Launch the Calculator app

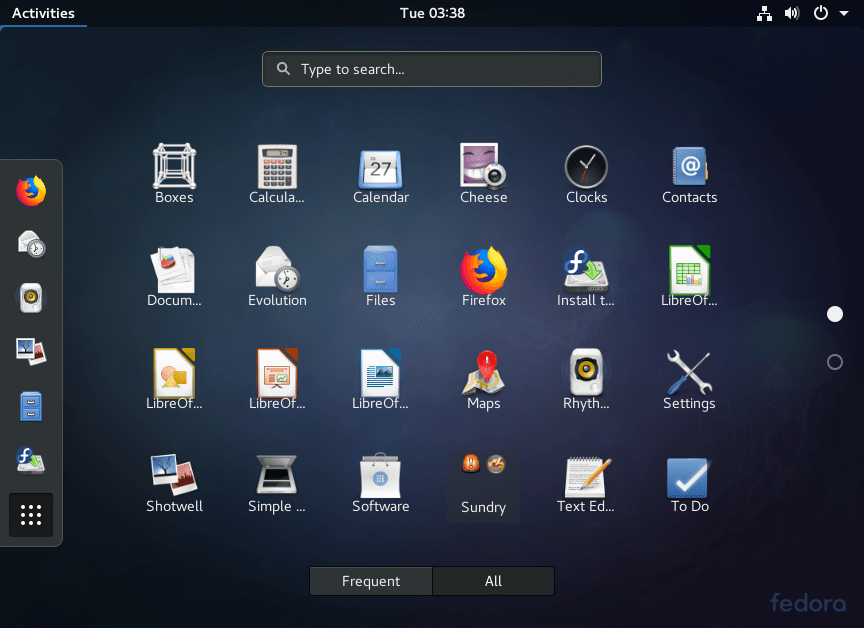(x=277, y=174)
